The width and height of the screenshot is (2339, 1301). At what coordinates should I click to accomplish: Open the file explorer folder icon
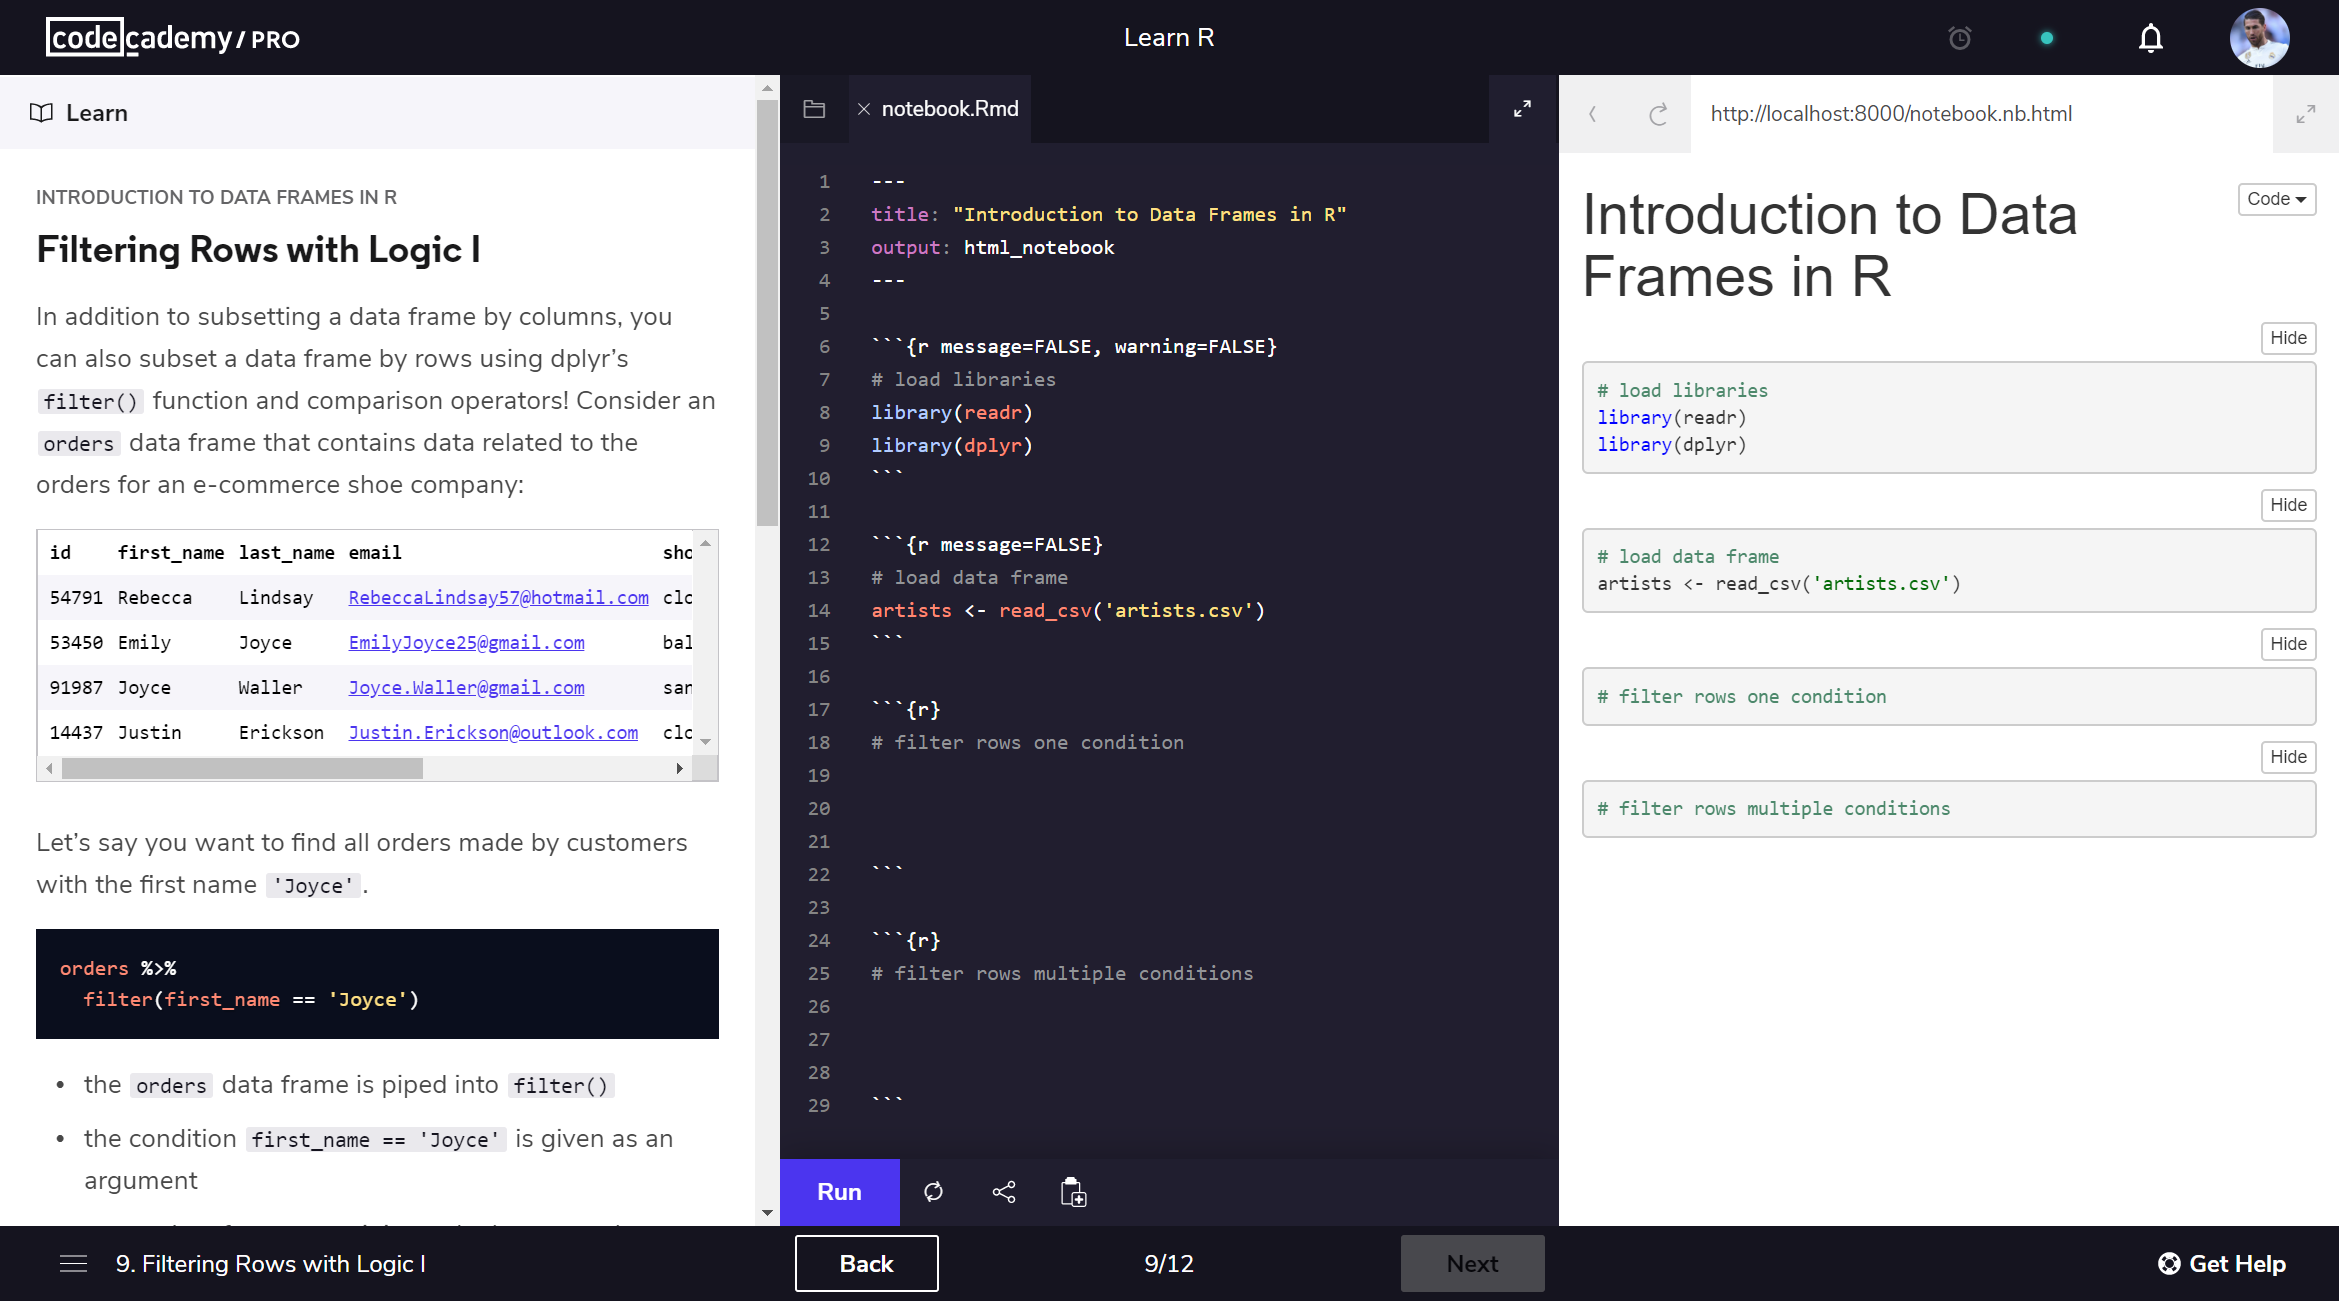[x=814, y=109]
